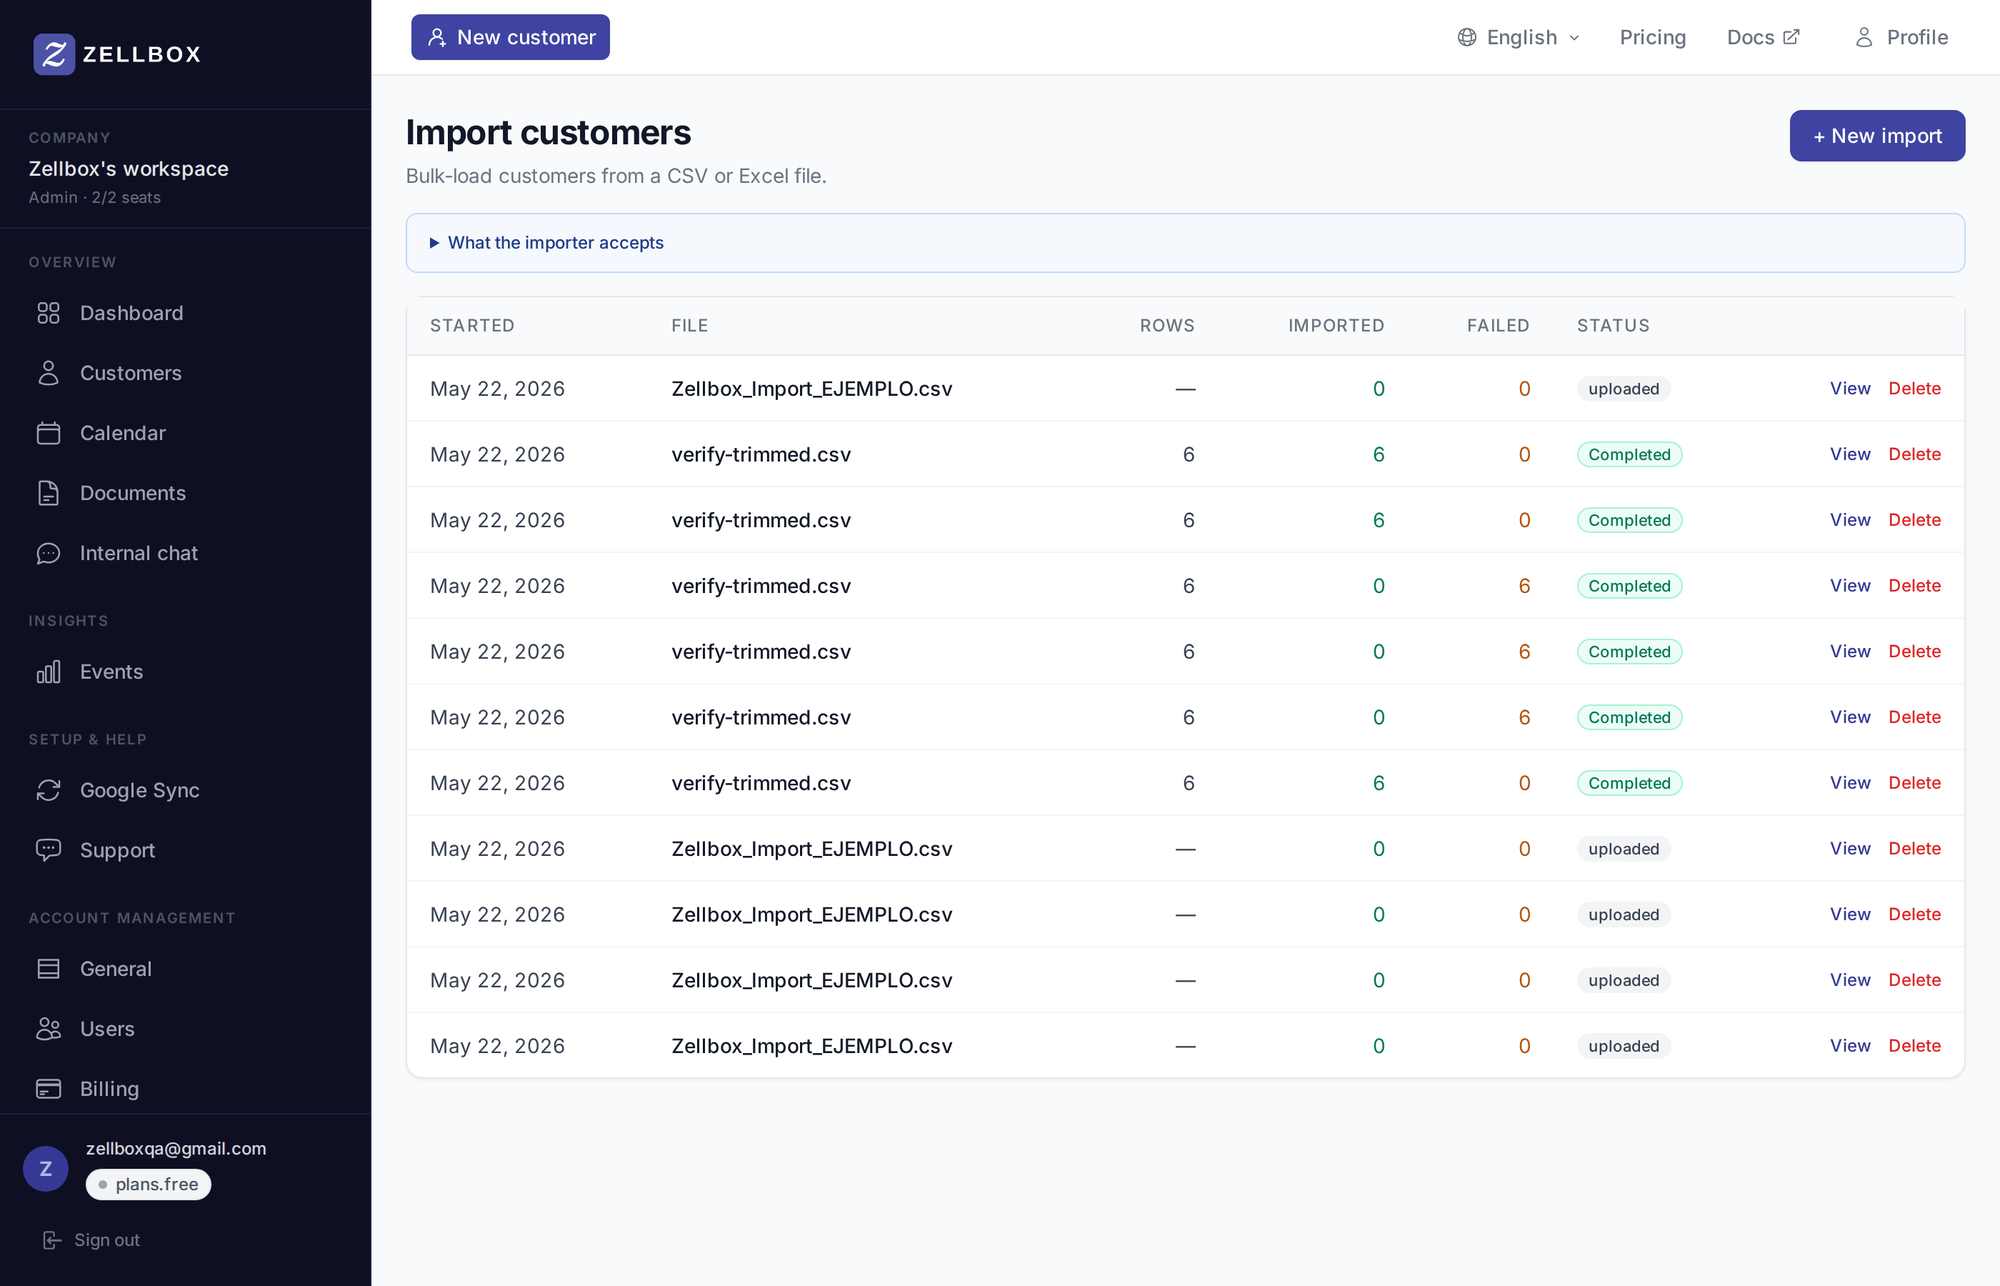Start a New import
Image resolution: width=2000 pixels, height=1286 pixels.
(x=1877, y=136)
